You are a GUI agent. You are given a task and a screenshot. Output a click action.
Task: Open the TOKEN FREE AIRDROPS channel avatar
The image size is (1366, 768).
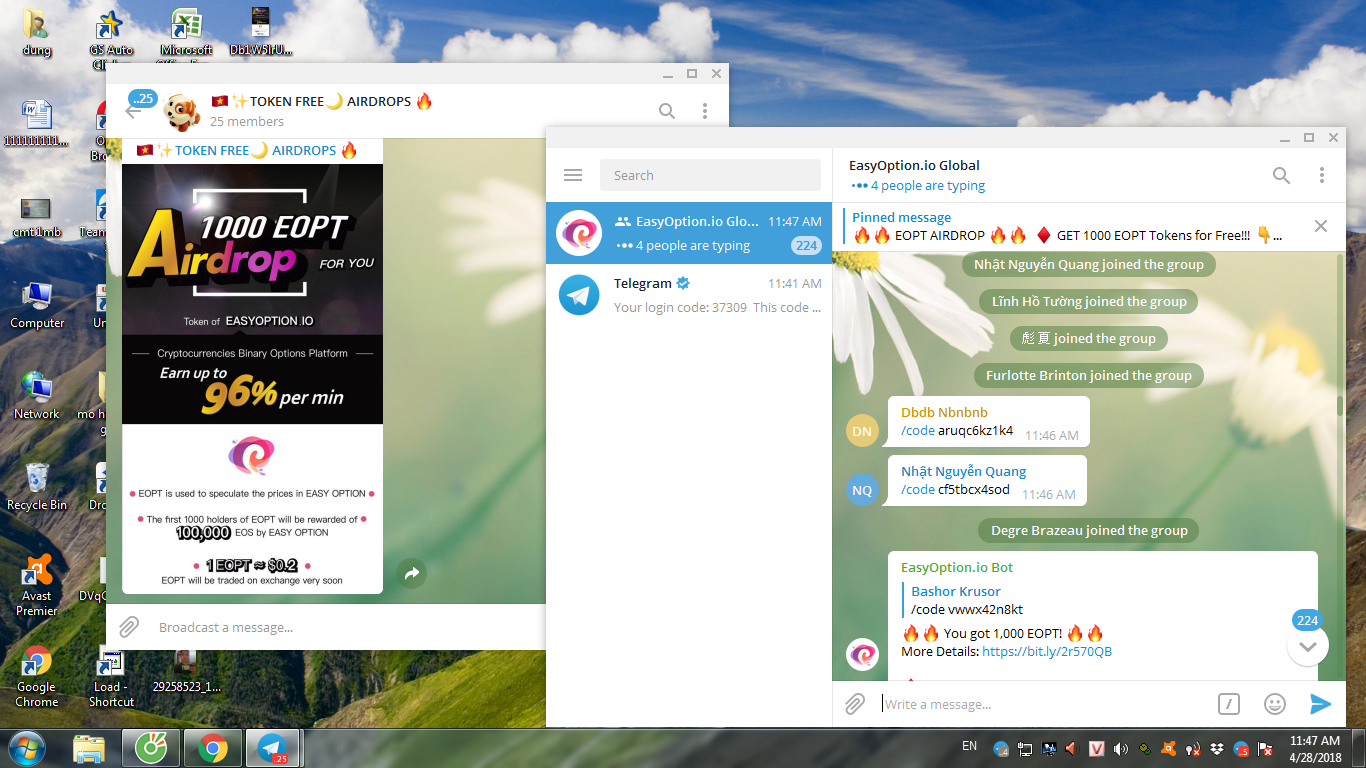click(x=181, y=111)
